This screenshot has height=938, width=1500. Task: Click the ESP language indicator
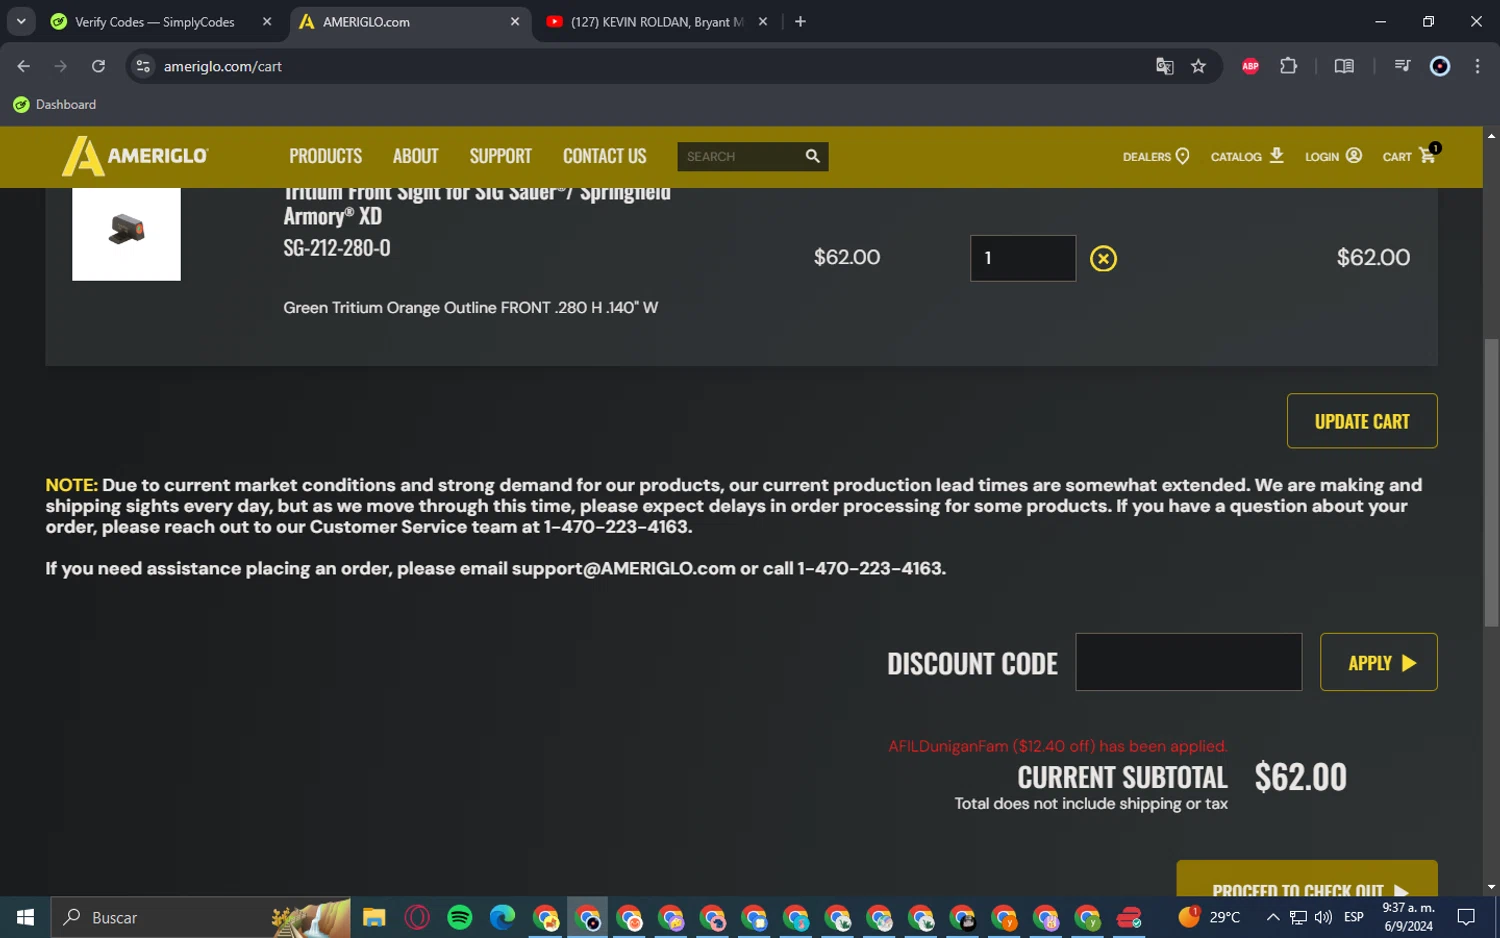1354,917
